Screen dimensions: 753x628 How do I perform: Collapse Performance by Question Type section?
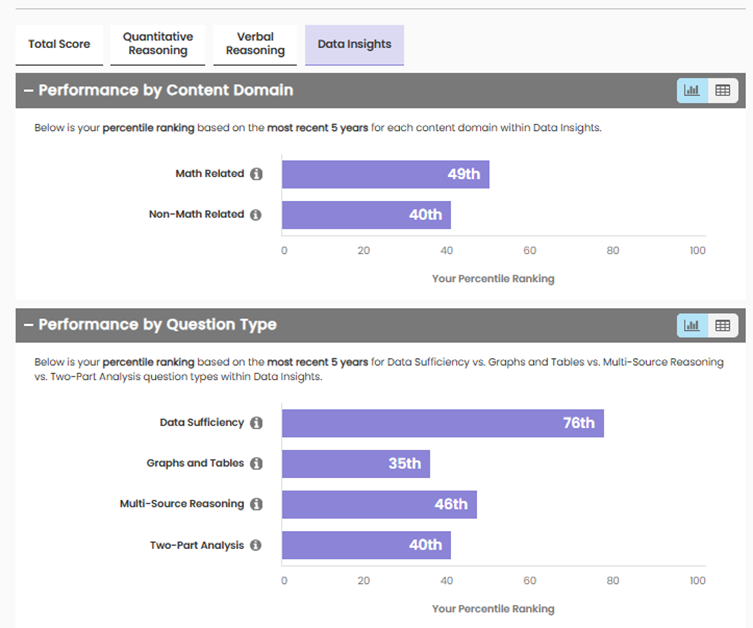point(29,325)
